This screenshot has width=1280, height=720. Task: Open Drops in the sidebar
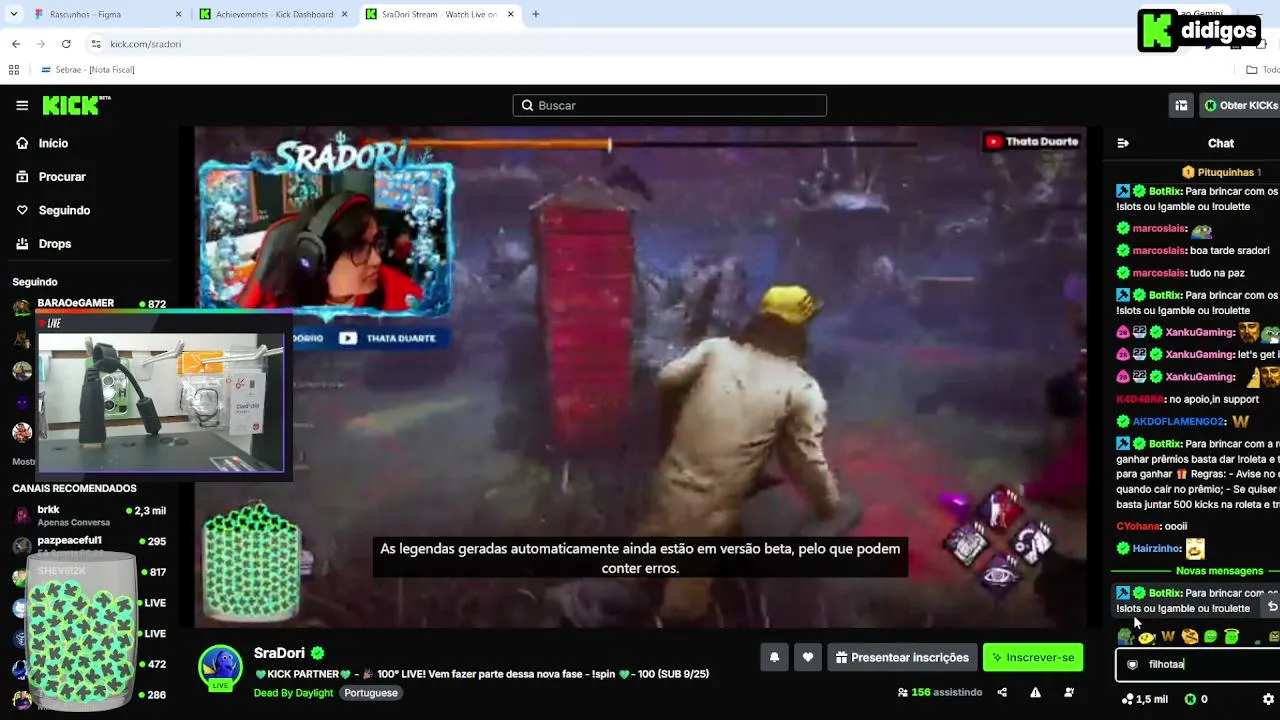coord(54,243)
